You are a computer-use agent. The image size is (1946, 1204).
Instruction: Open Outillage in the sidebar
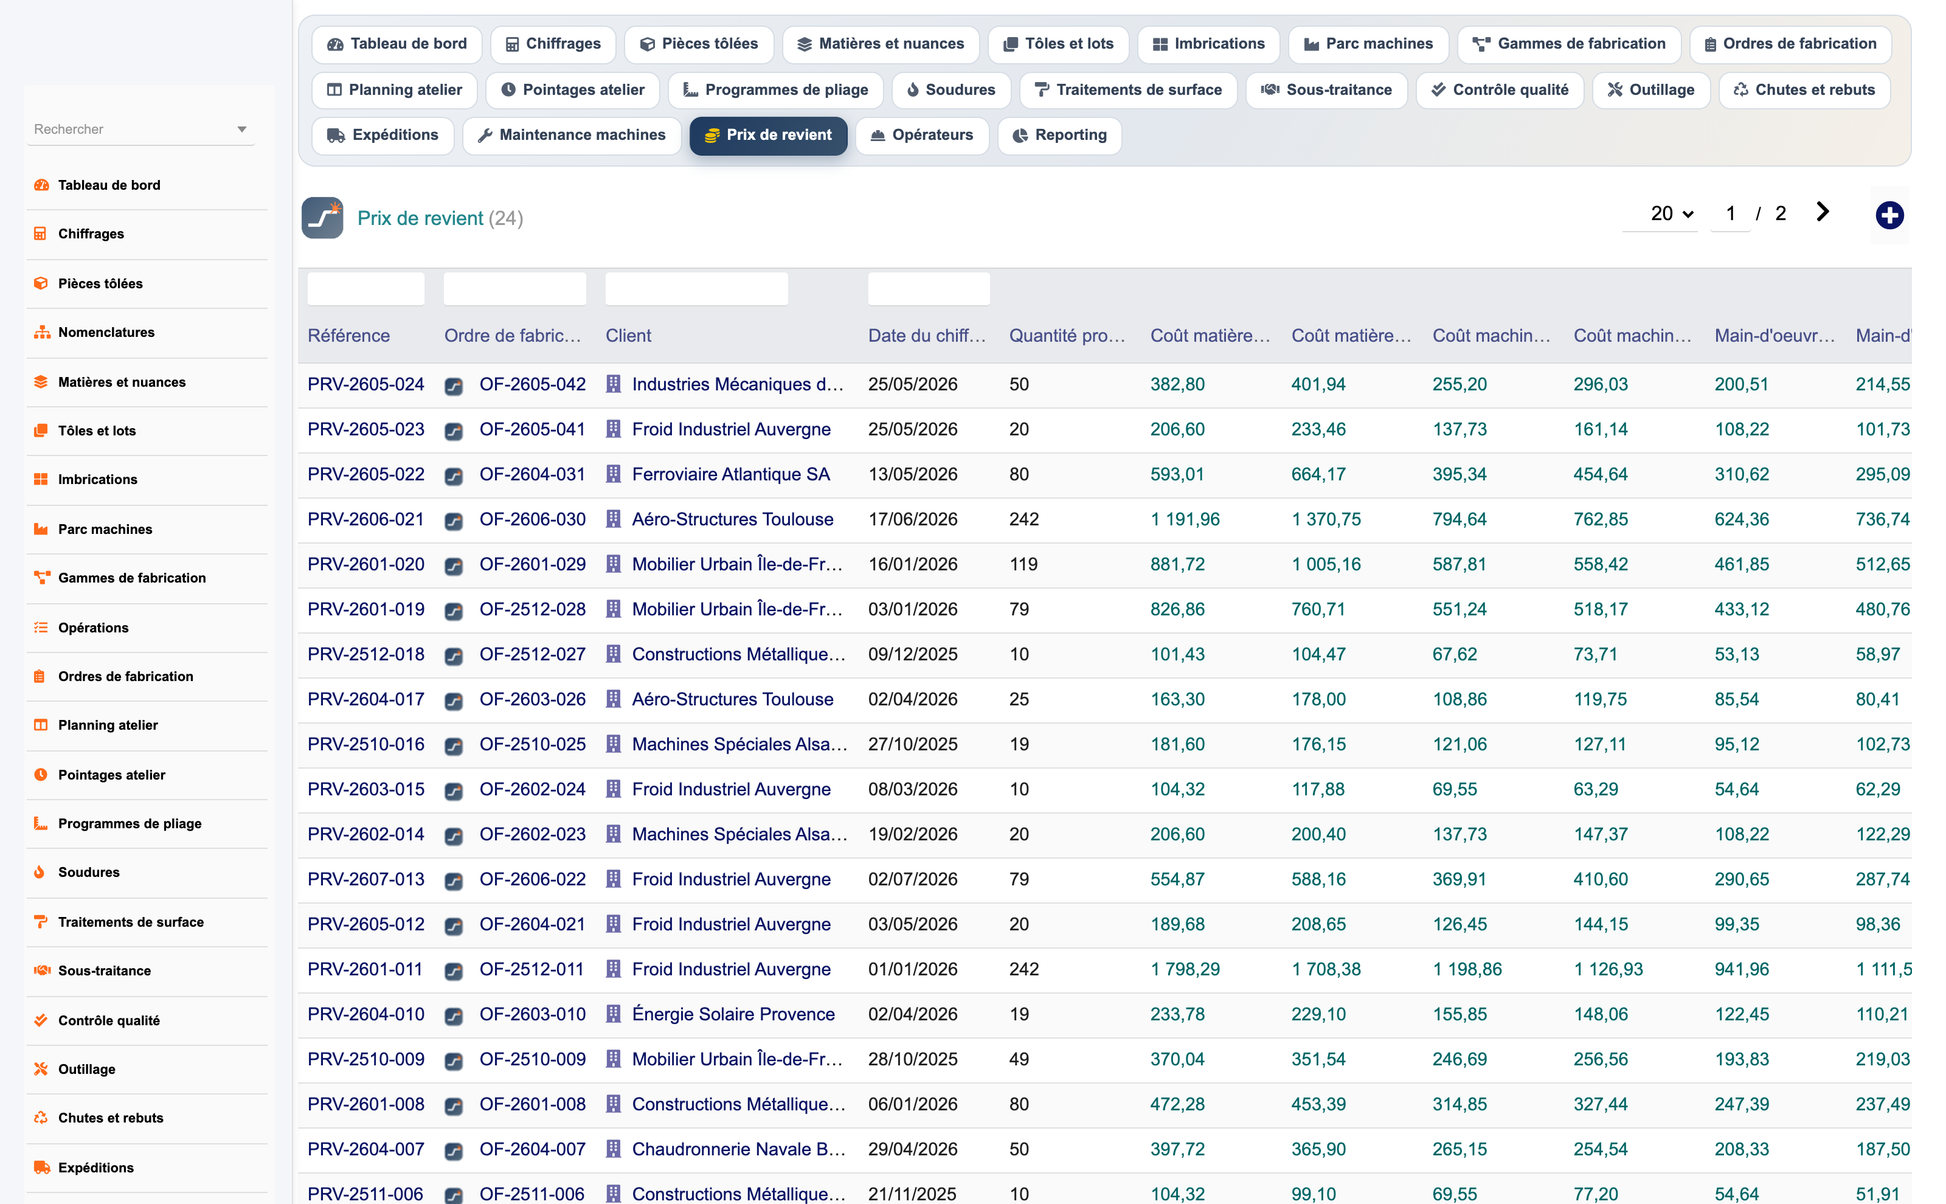[x=87, y=1070]
